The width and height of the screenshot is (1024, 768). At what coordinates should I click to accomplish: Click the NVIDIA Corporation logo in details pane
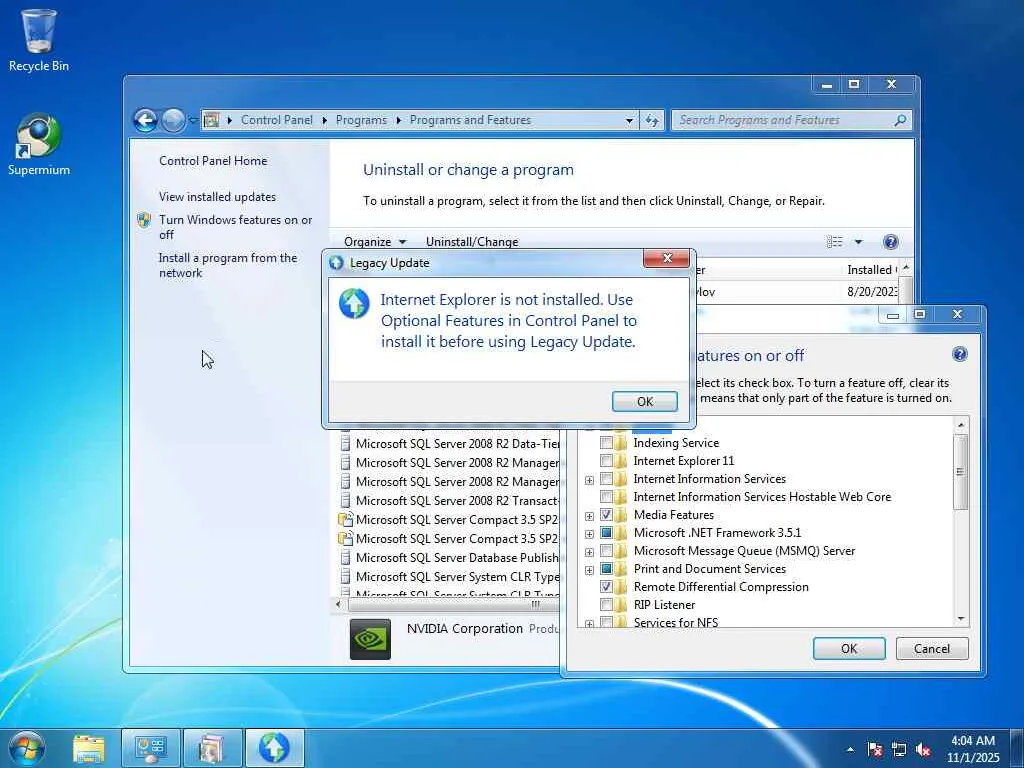[x=370, y=639]
